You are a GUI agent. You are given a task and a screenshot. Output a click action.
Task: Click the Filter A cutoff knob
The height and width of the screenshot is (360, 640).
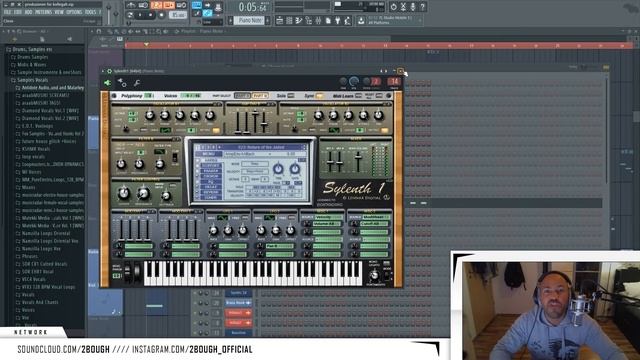(121, 164)
